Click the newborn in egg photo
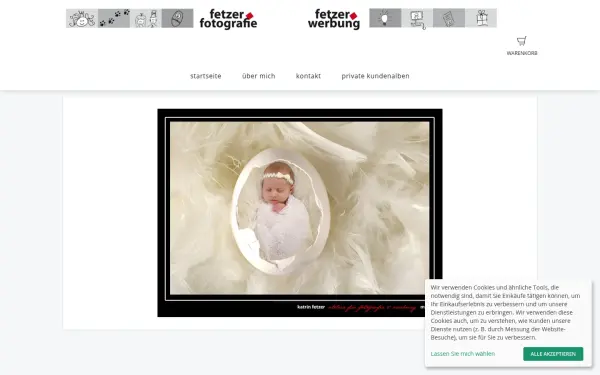The width and height of the screenshot is (600, 375). point(300,213)
